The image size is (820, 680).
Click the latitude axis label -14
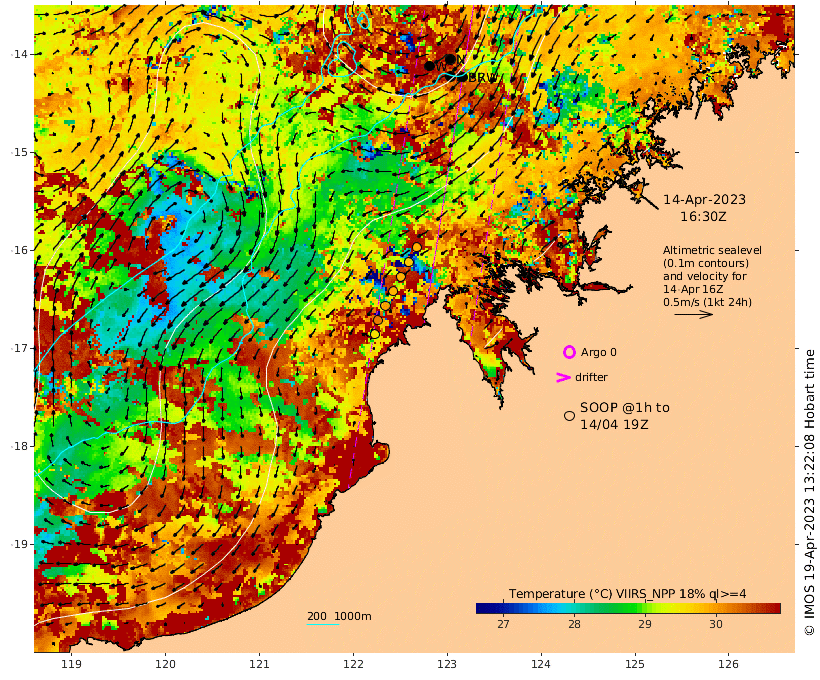pos(19,54)
